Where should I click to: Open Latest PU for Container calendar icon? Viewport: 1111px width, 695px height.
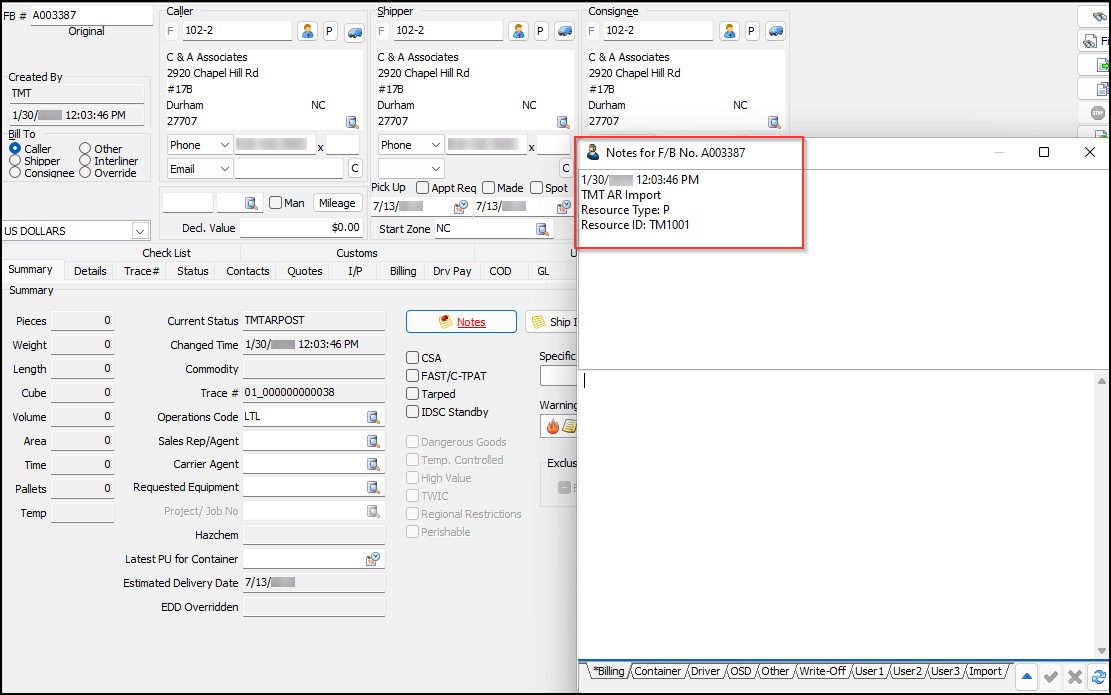point(373,559)
